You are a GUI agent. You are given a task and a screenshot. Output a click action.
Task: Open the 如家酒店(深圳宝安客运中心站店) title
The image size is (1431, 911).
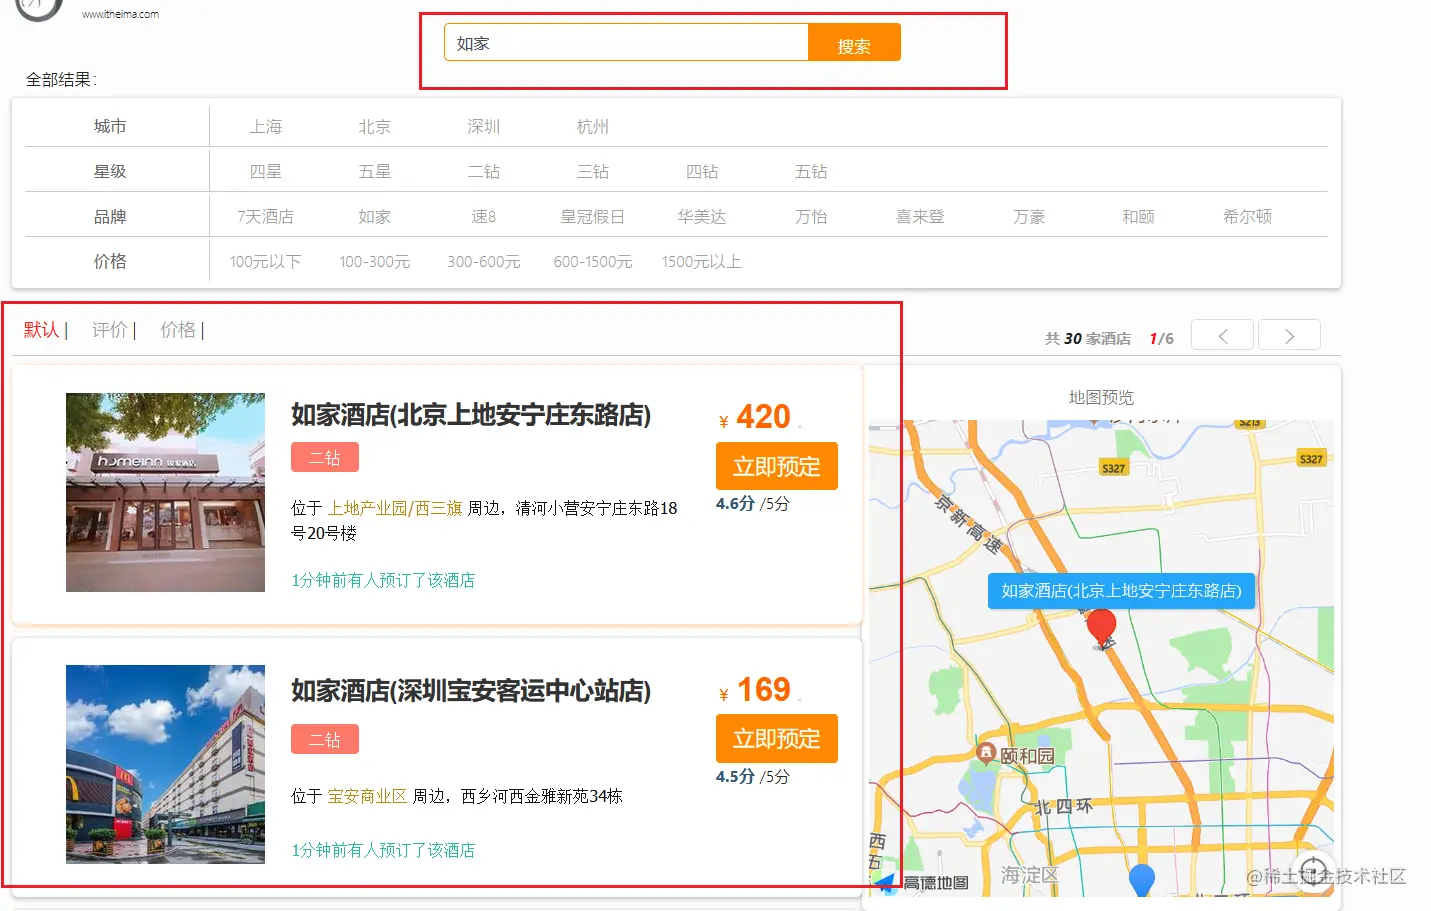[471, 691]
